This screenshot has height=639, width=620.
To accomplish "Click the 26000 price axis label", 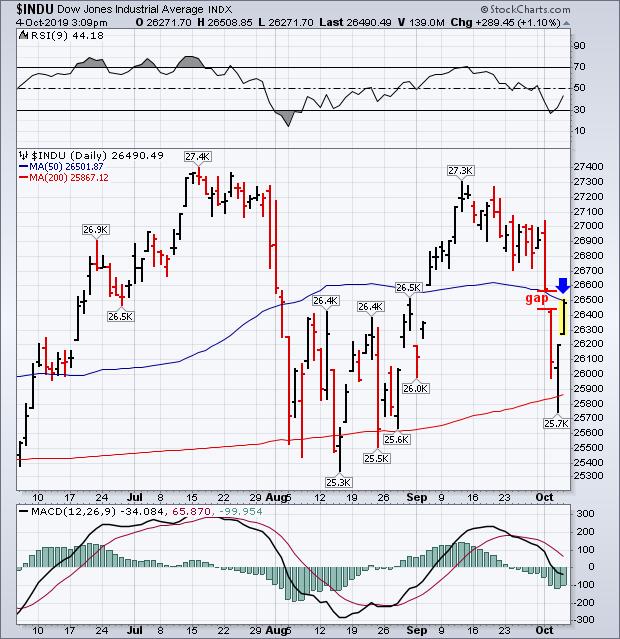I will 588,374.
